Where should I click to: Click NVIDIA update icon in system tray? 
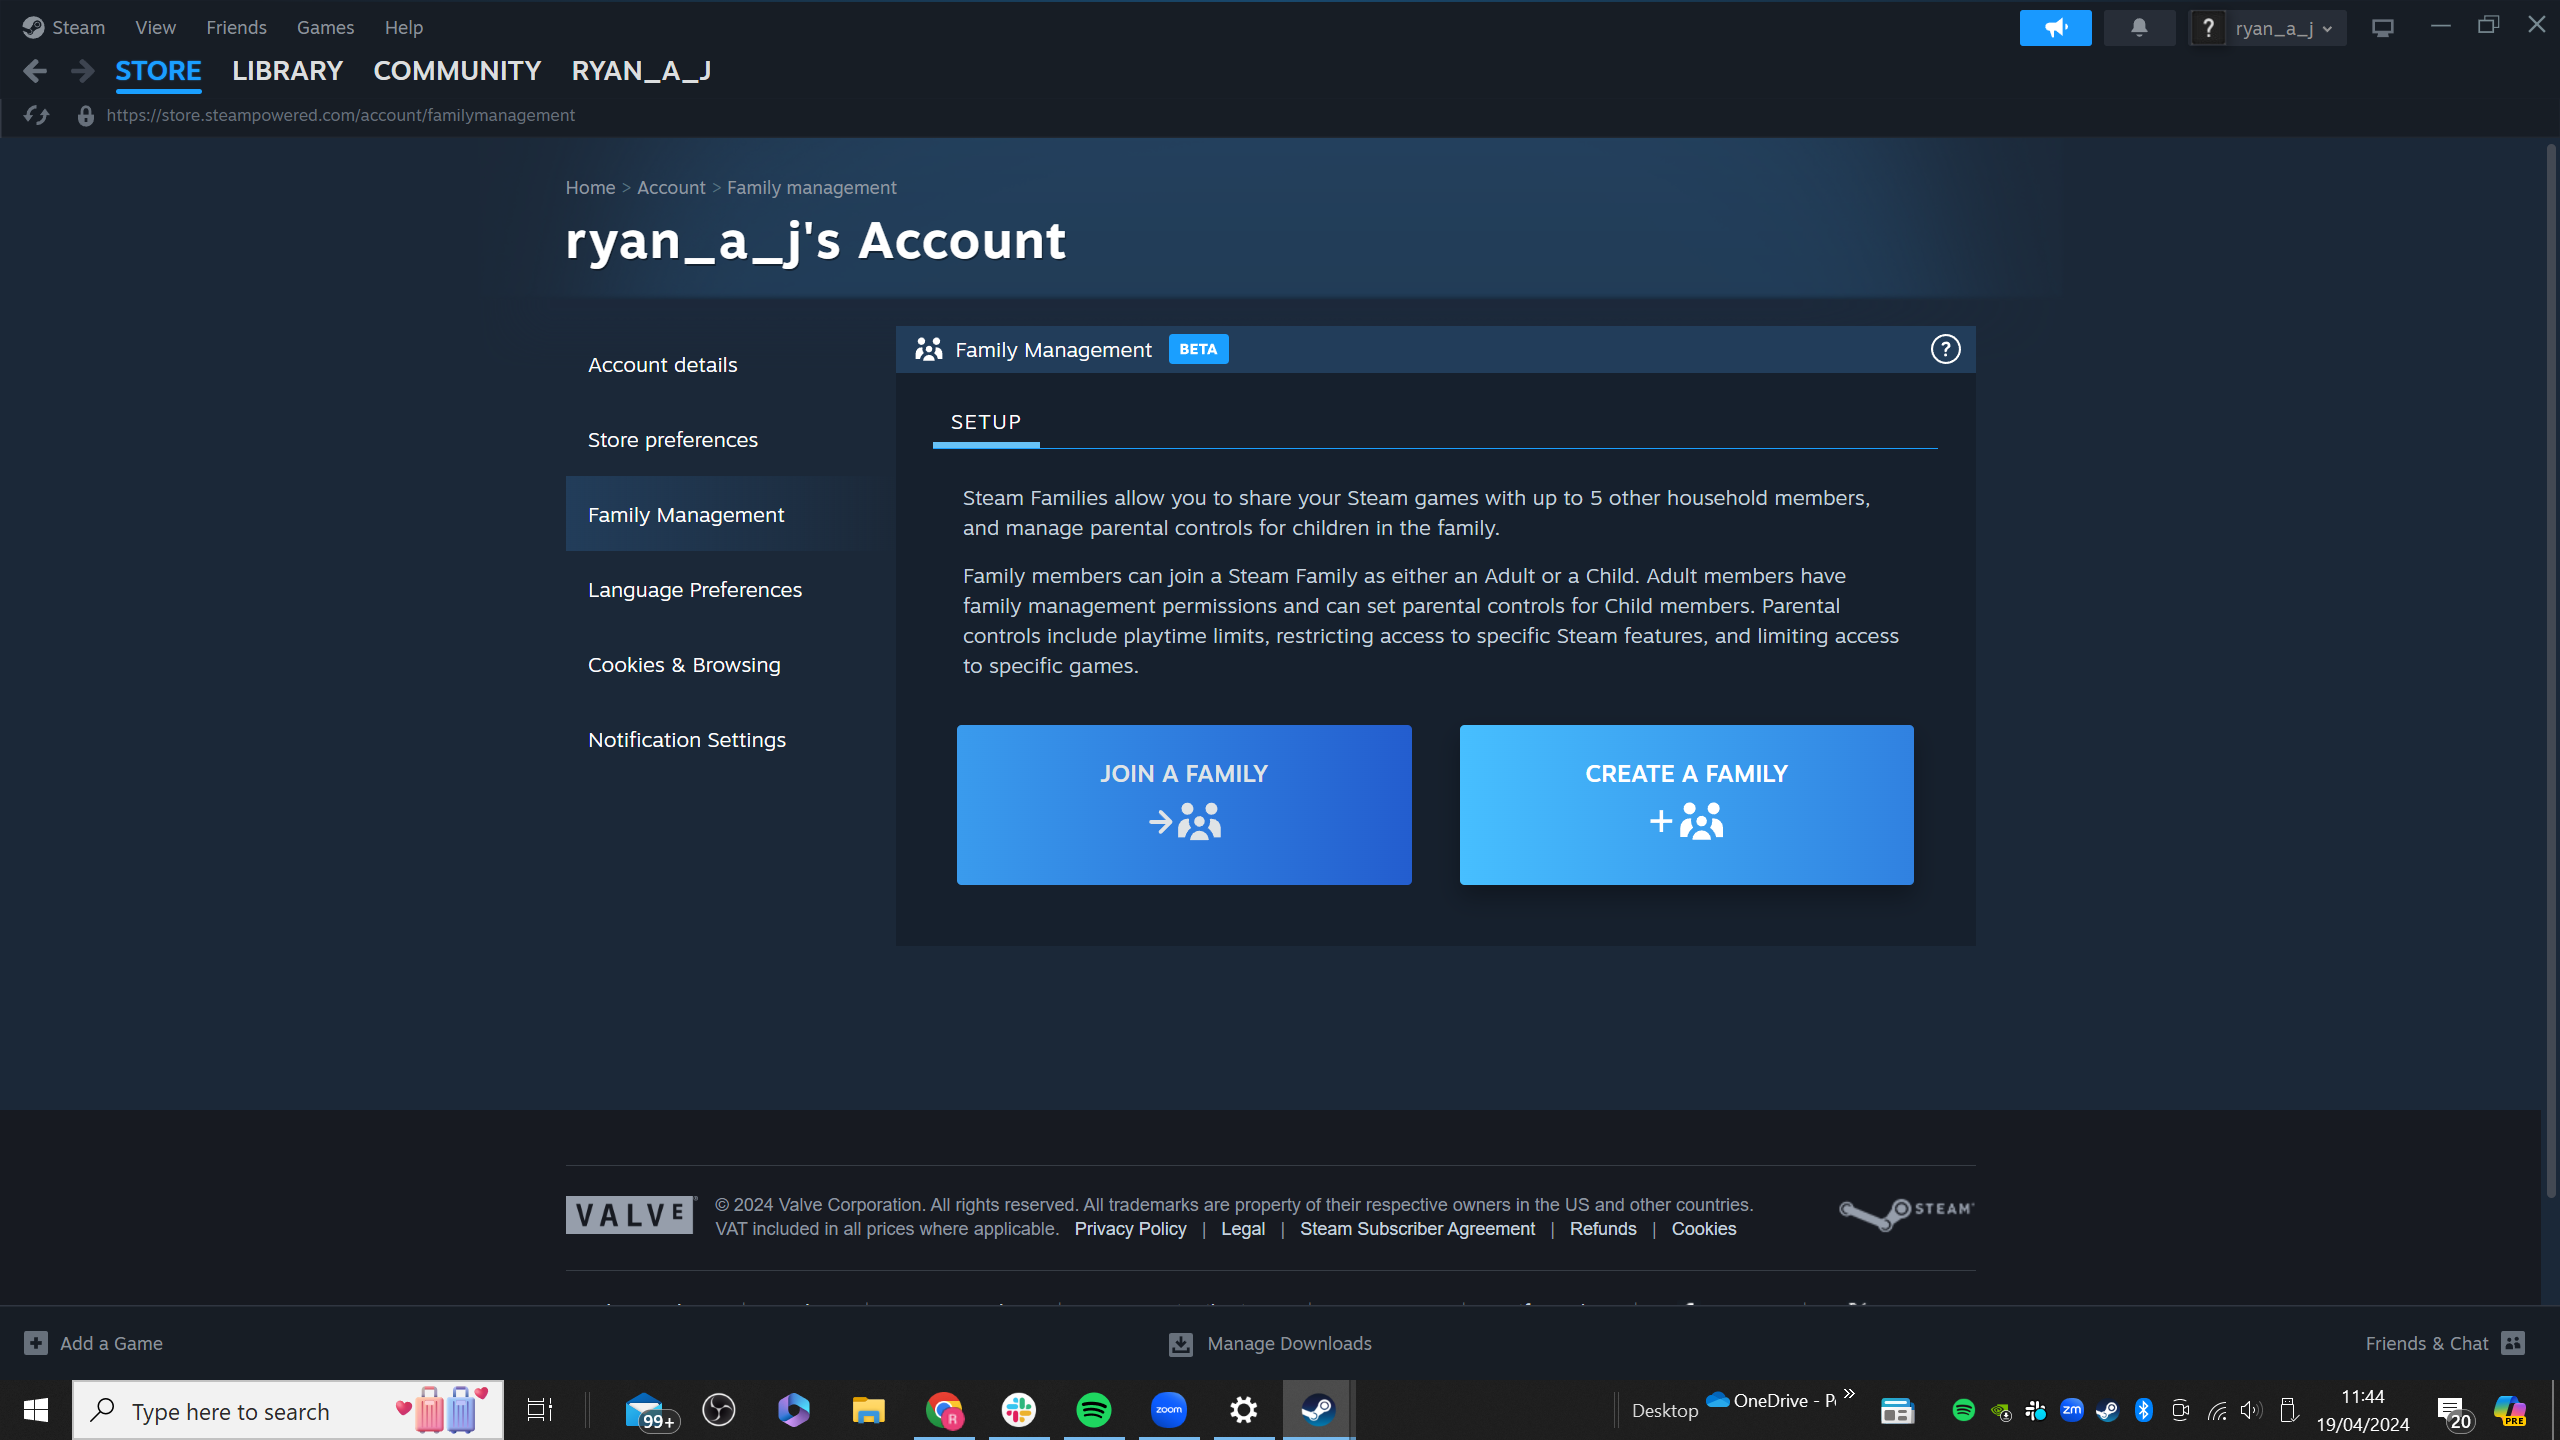pyautogui.click(x=2000, y=1411)
